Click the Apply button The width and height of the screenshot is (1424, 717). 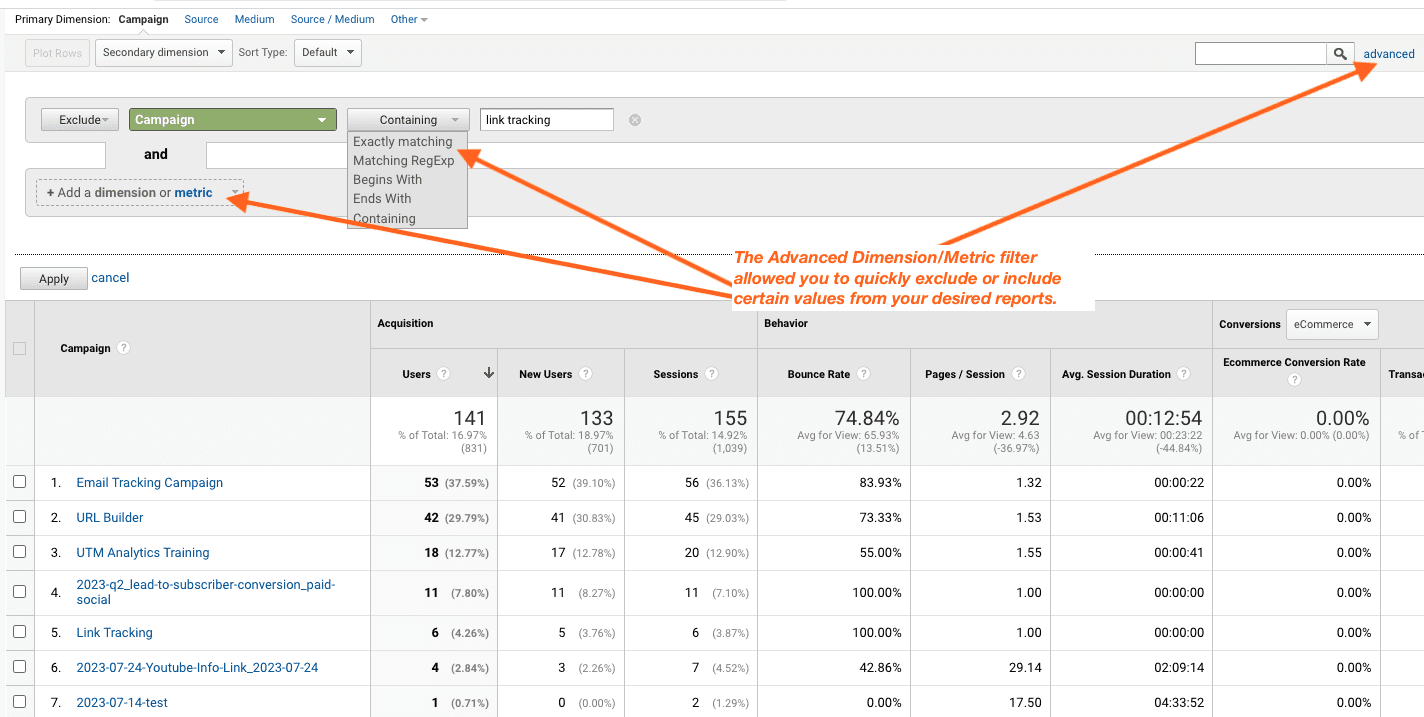[53, 278]
